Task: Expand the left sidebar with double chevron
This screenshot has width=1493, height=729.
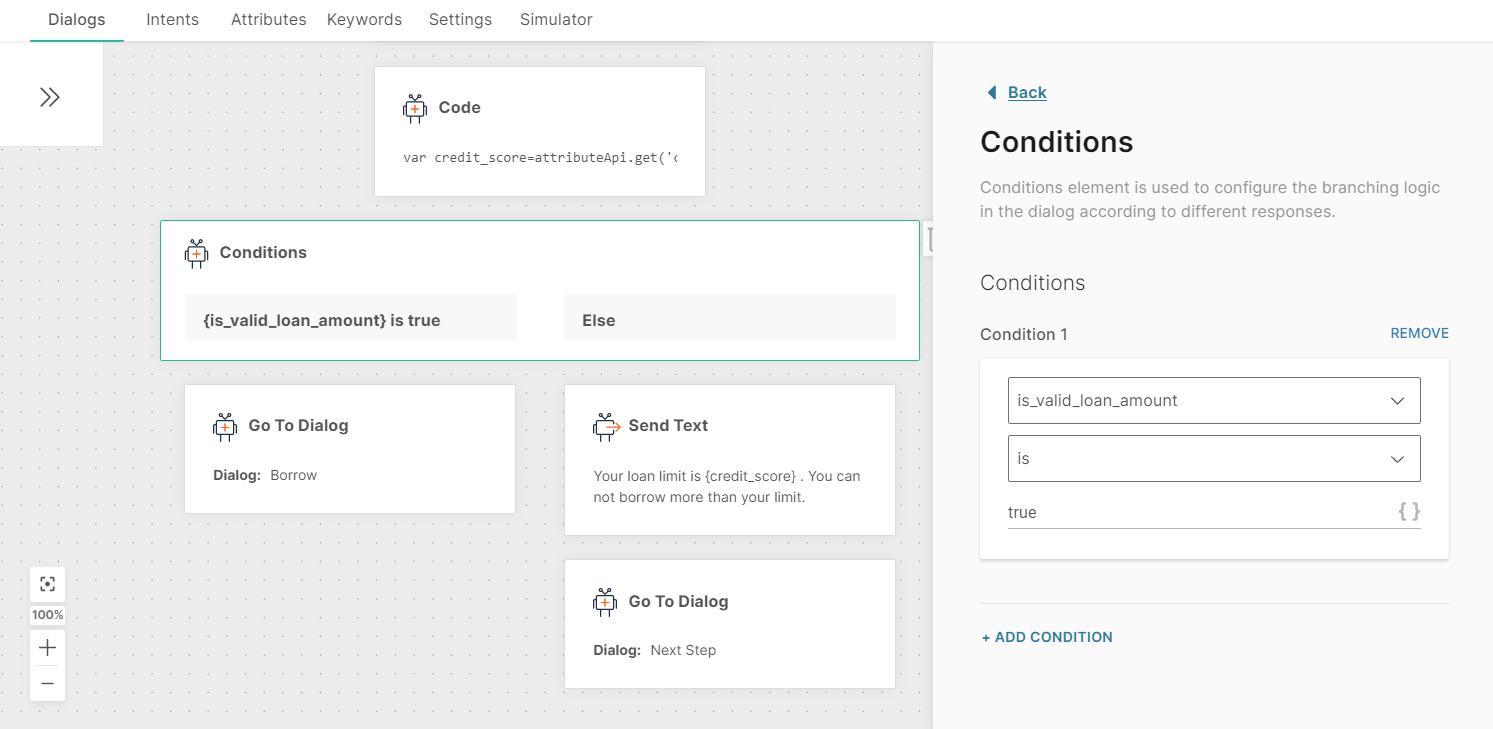Action: 50,97
